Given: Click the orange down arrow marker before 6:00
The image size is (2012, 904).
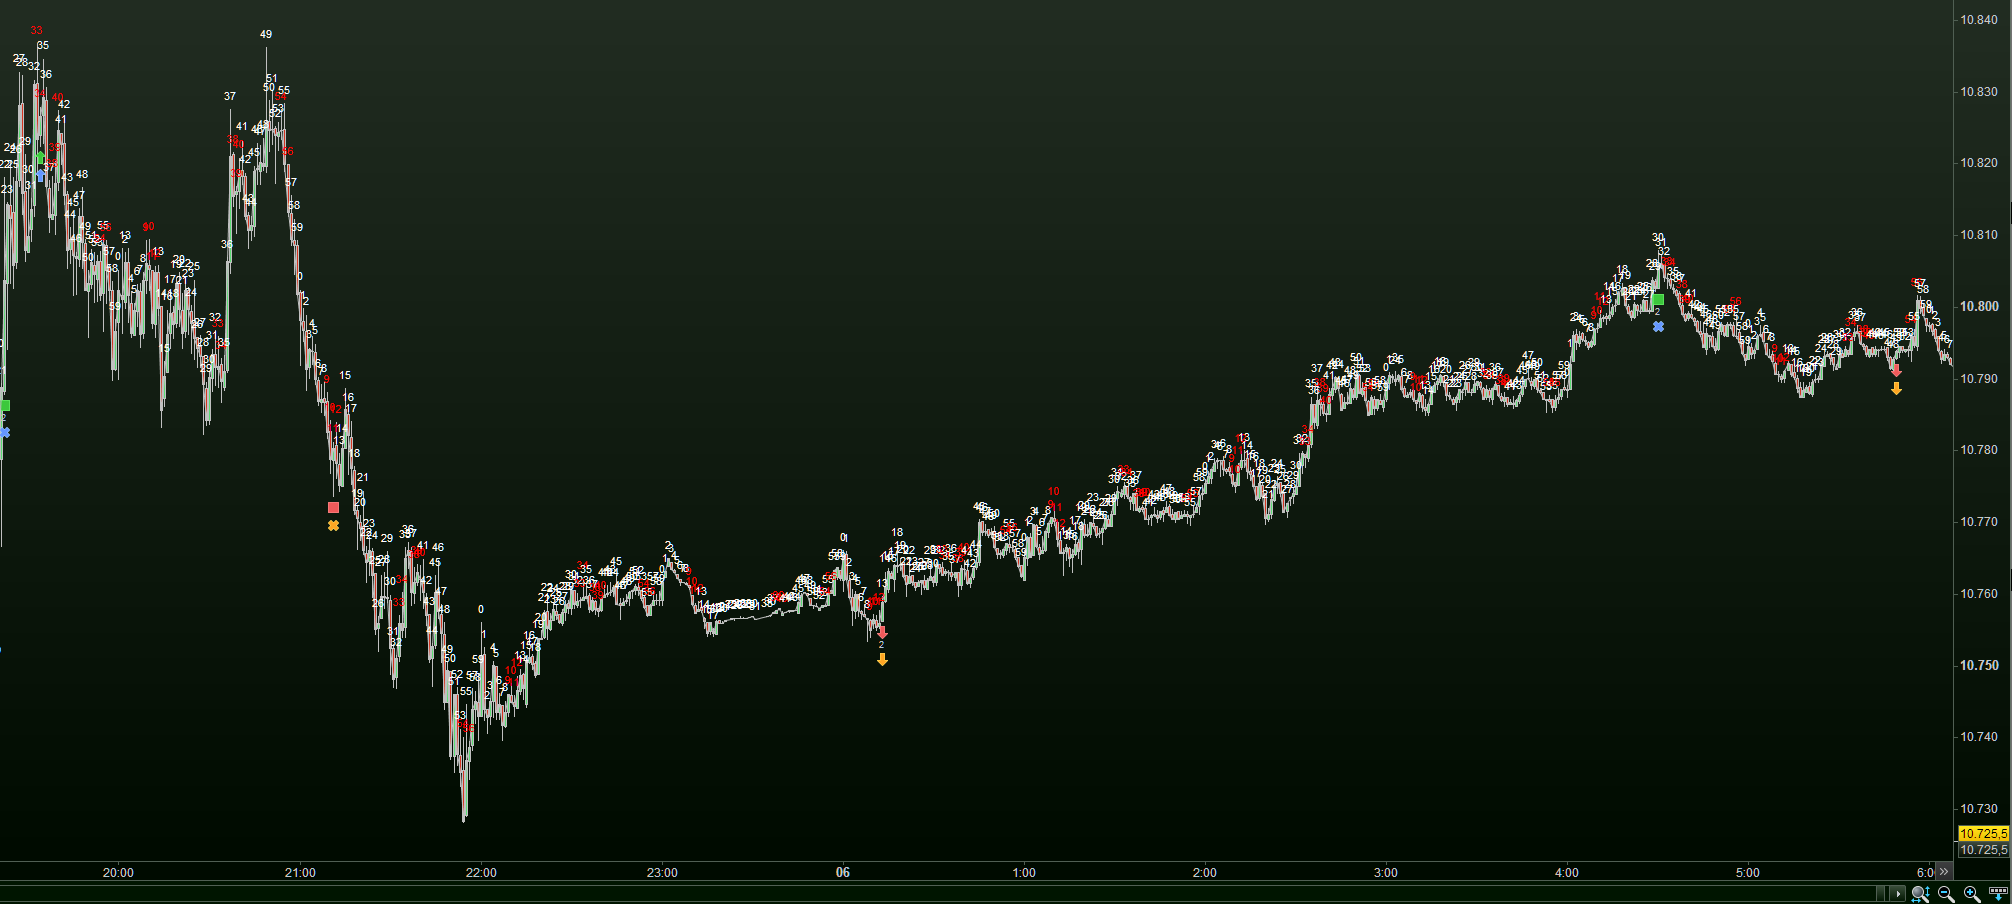Looking at the screenshot, I should [x=1896, y=389].
